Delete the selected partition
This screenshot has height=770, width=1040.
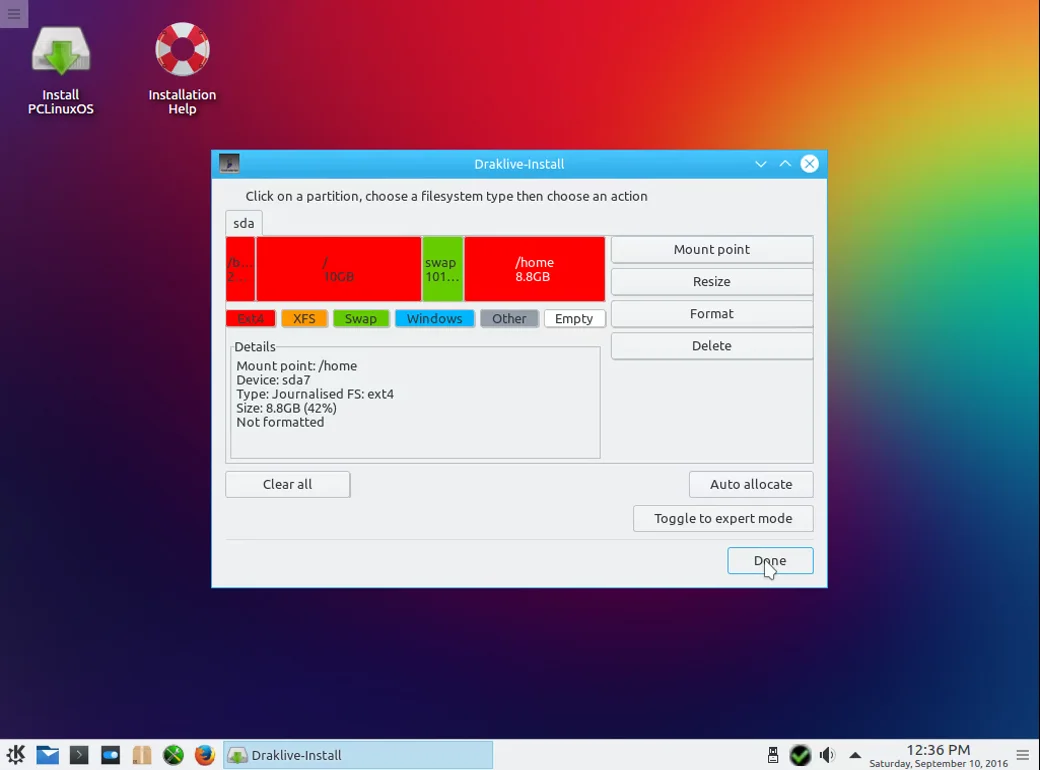click(712, 346)
